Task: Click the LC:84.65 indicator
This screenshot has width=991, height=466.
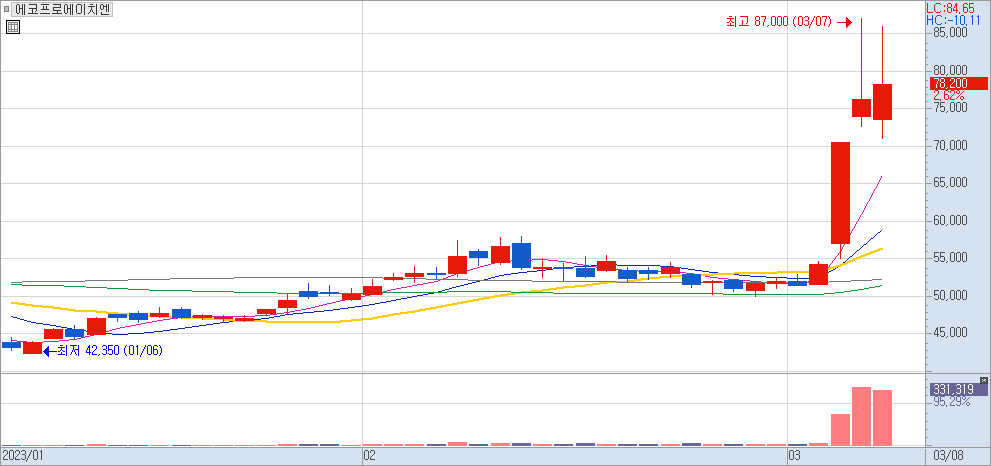Action: tap(950, 8)
